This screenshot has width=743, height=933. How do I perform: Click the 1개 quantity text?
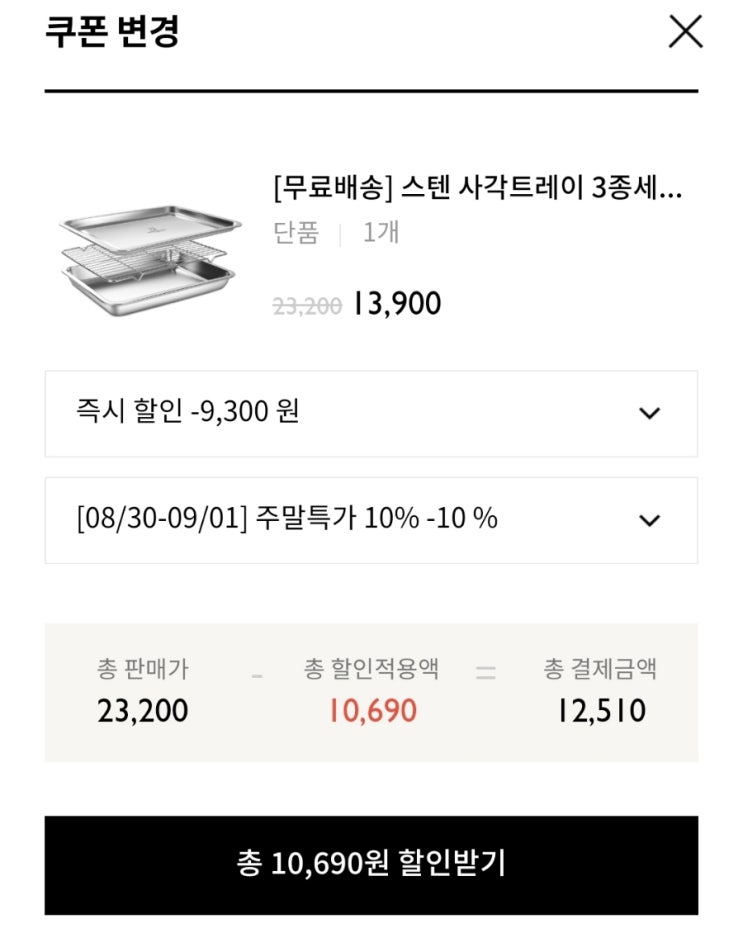(x=381, y=233)
